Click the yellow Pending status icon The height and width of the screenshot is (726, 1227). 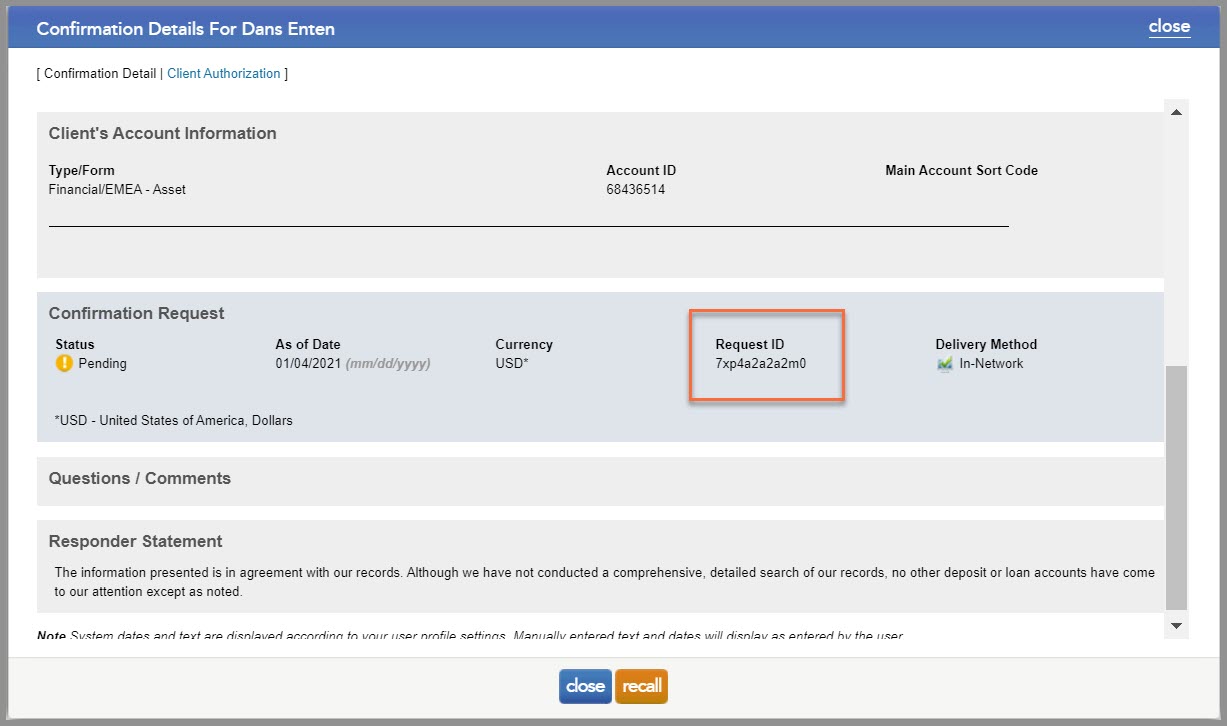click(x=65, y=364)
